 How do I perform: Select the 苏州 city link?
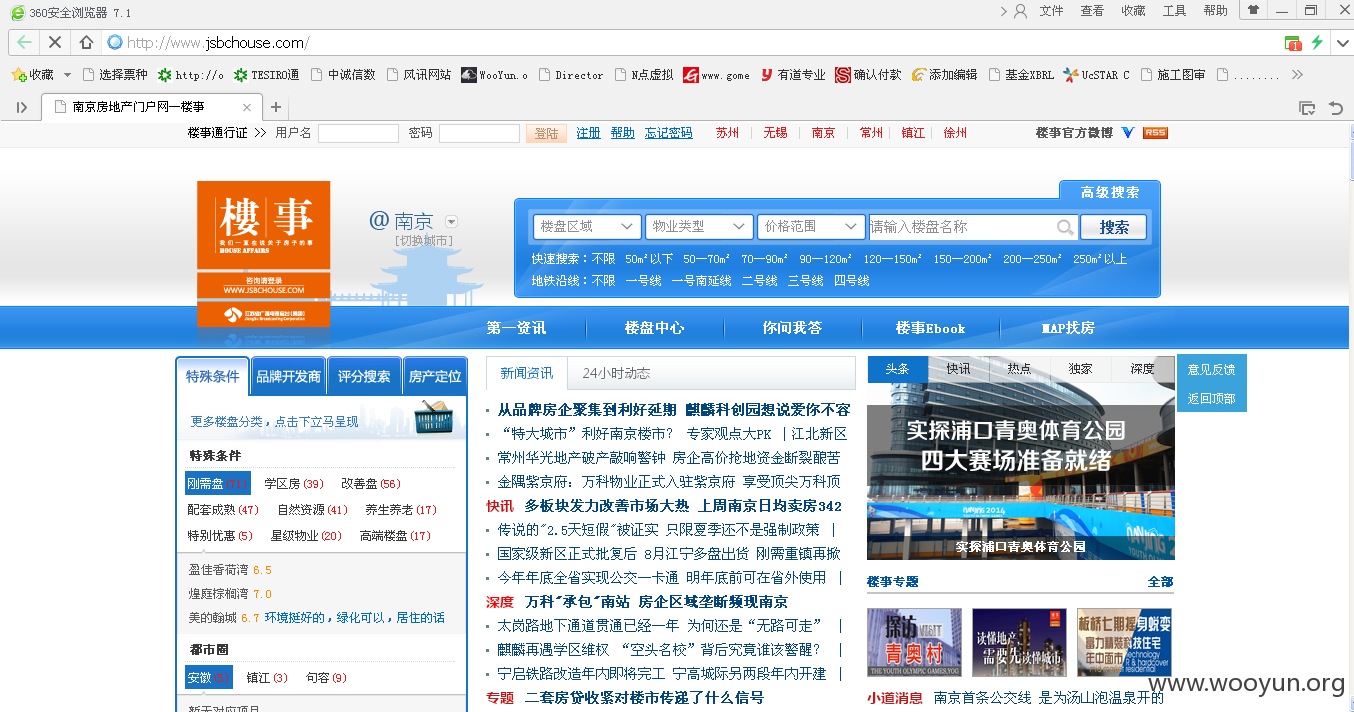[727, 133]
